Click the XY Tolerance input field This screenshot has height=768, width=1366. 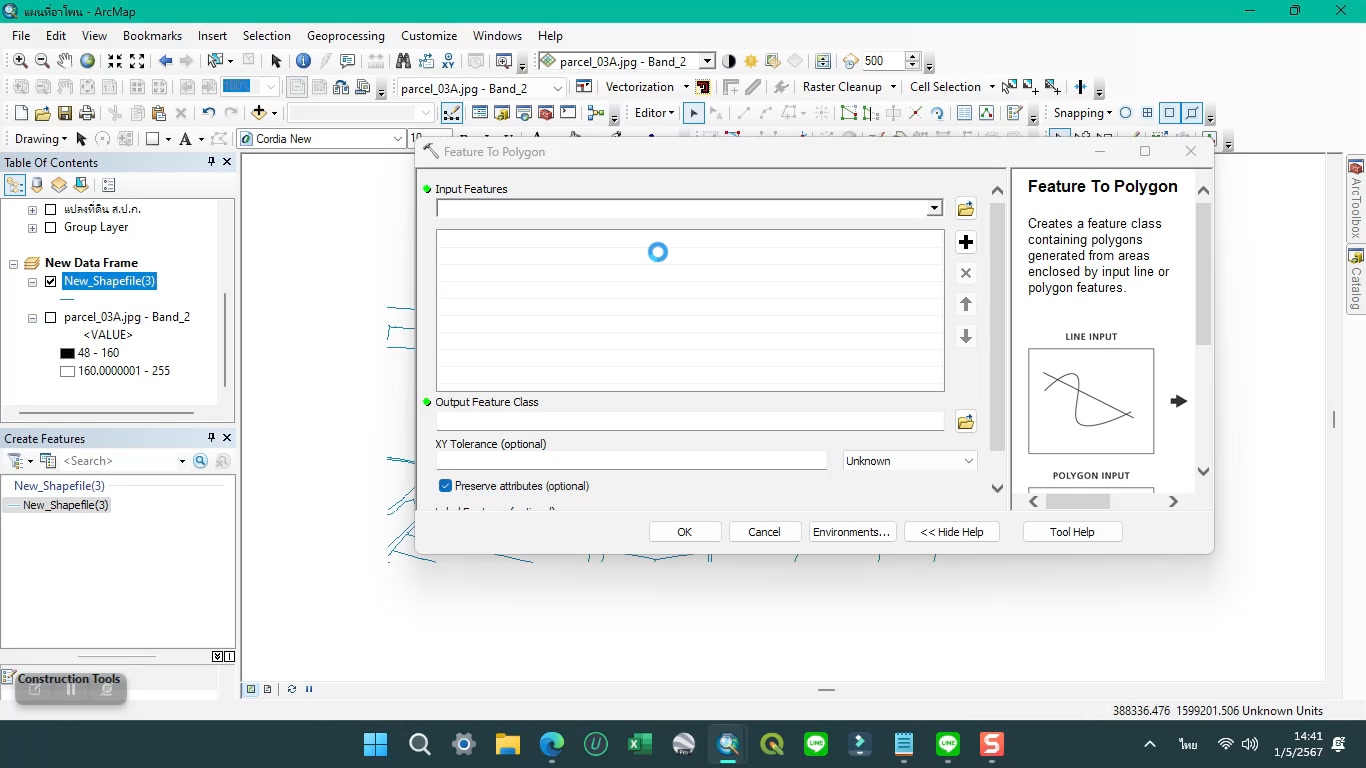pos(632,461)
